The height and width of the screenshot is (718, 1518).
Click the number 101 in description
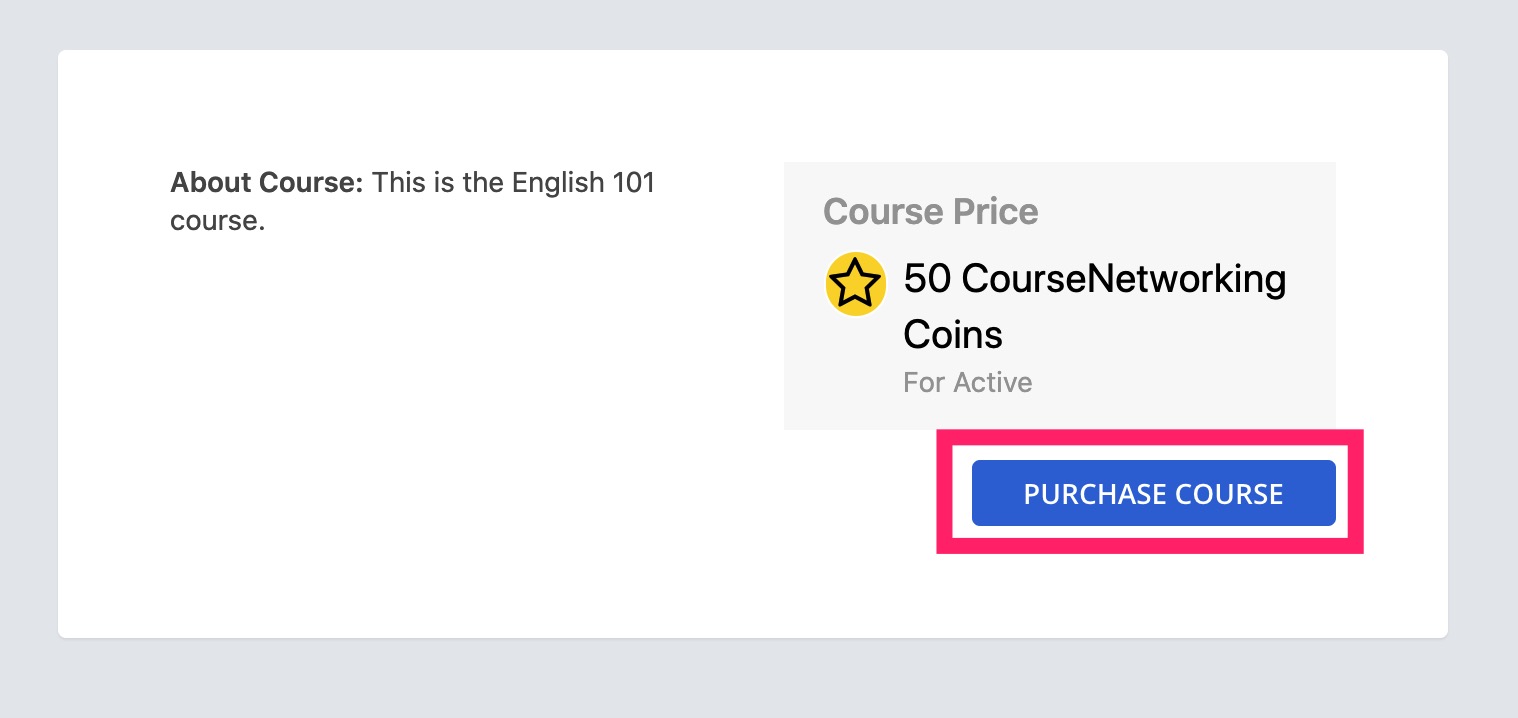point(634,183)
